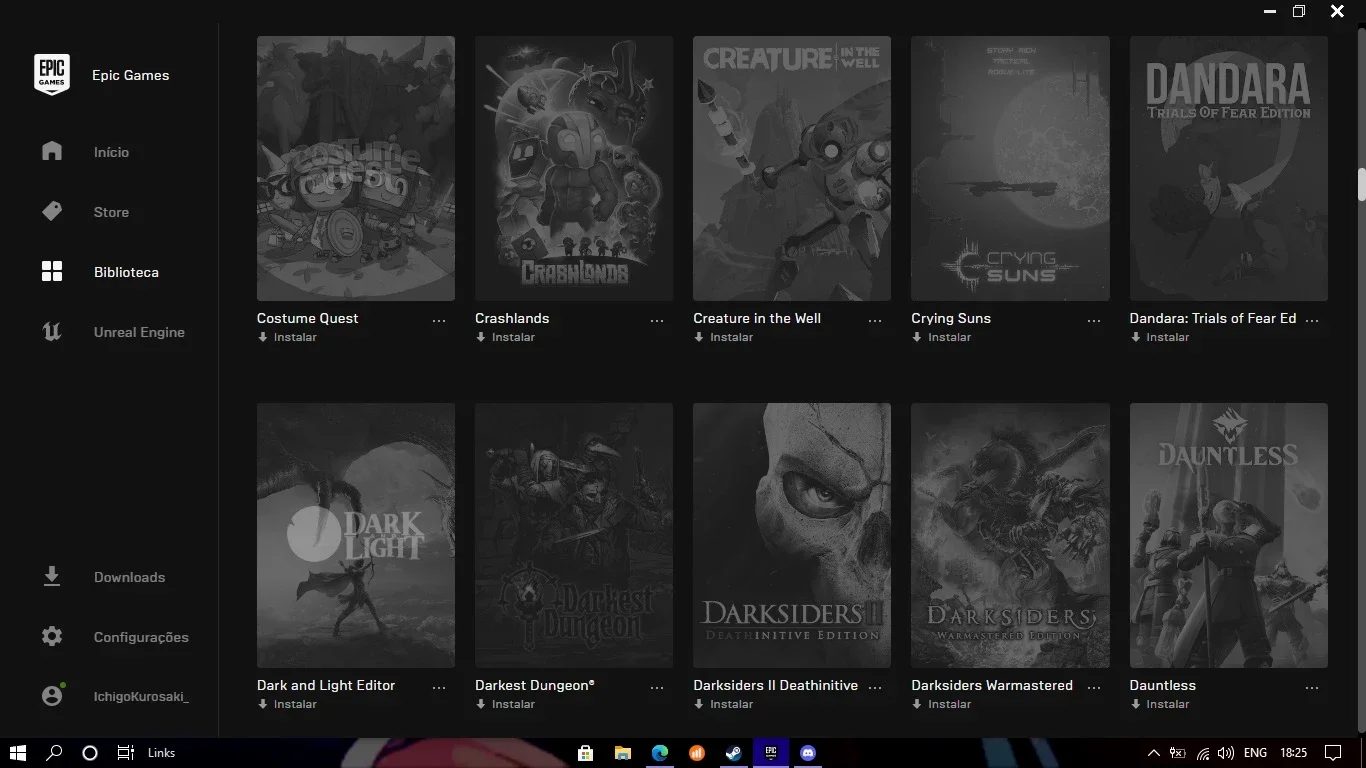Select the Crying Suns cover art
This screenshot has width=1366, height=768.
1010,168
